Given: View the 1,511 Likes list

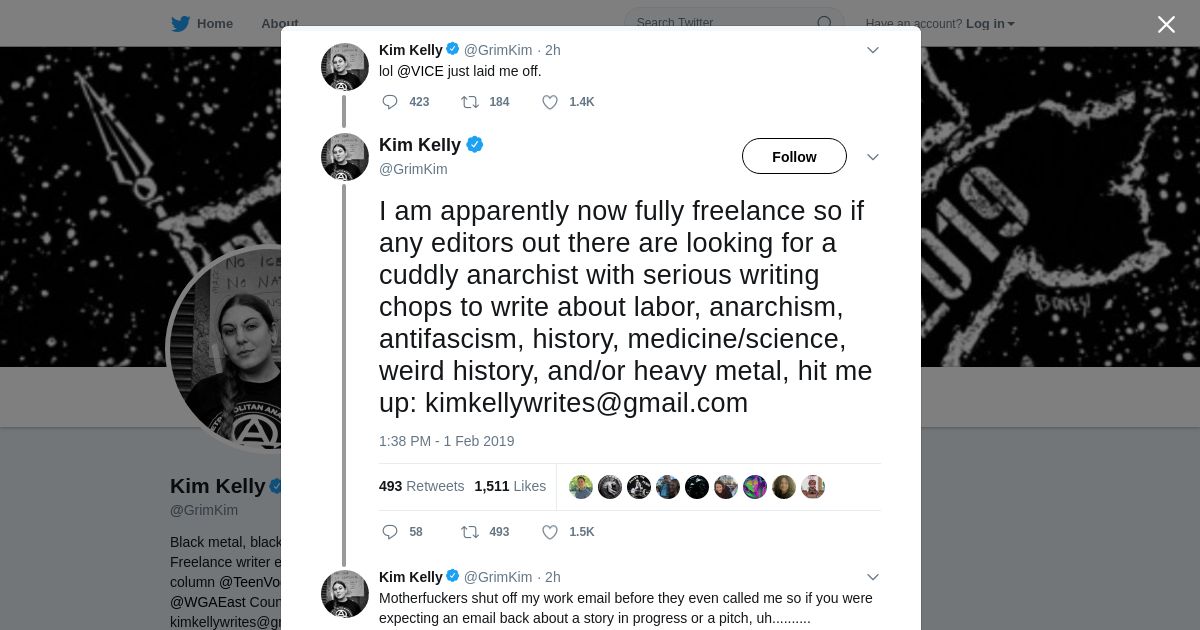Looking at the screenshot, I should [510, 486].
